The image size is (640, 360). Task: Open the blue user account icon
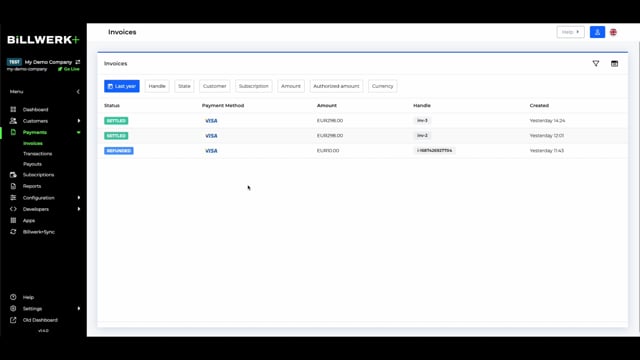(597, 32)
